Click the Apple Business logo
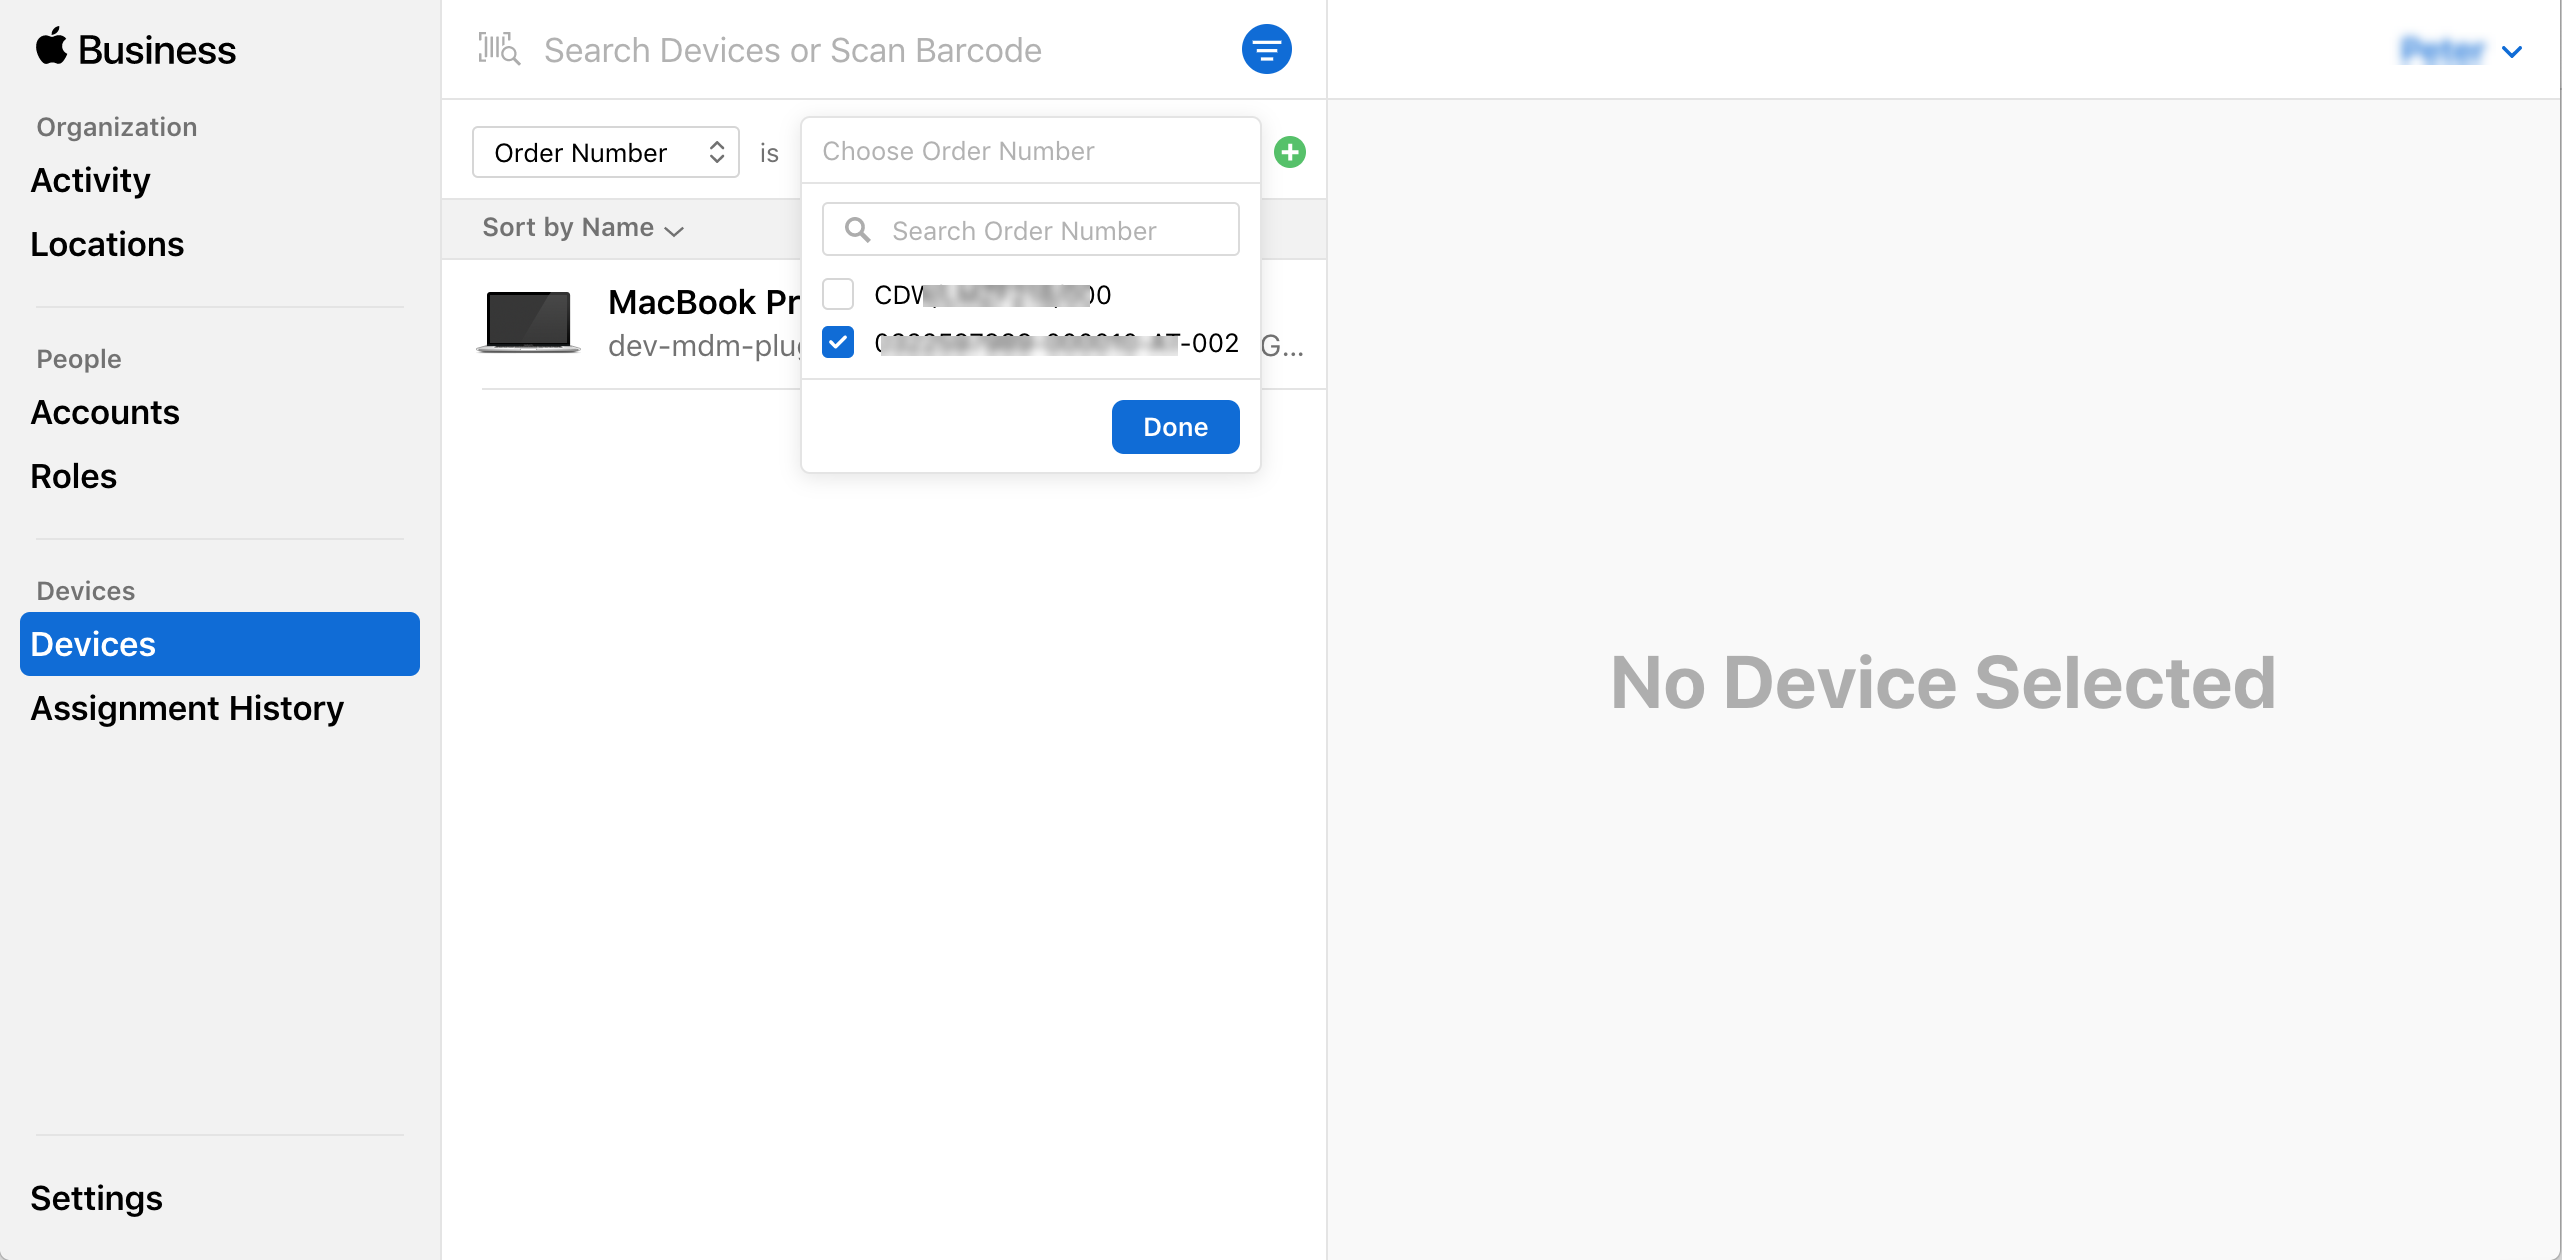Viewport: 2562px width, 1260px height. (135, 49)
